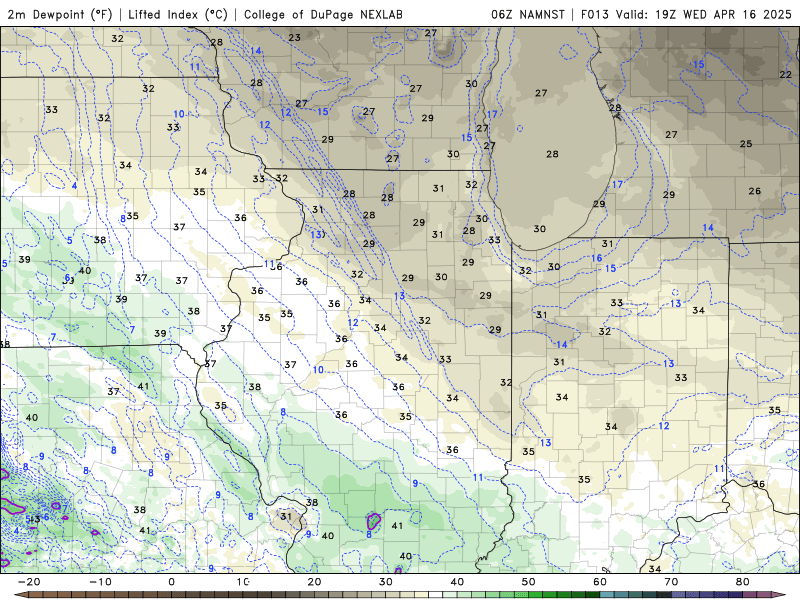The height and width of the screenshot is (600, 800).
Task: Click the black dewpoint value 25 on the map
Action: tap(746, 144)
